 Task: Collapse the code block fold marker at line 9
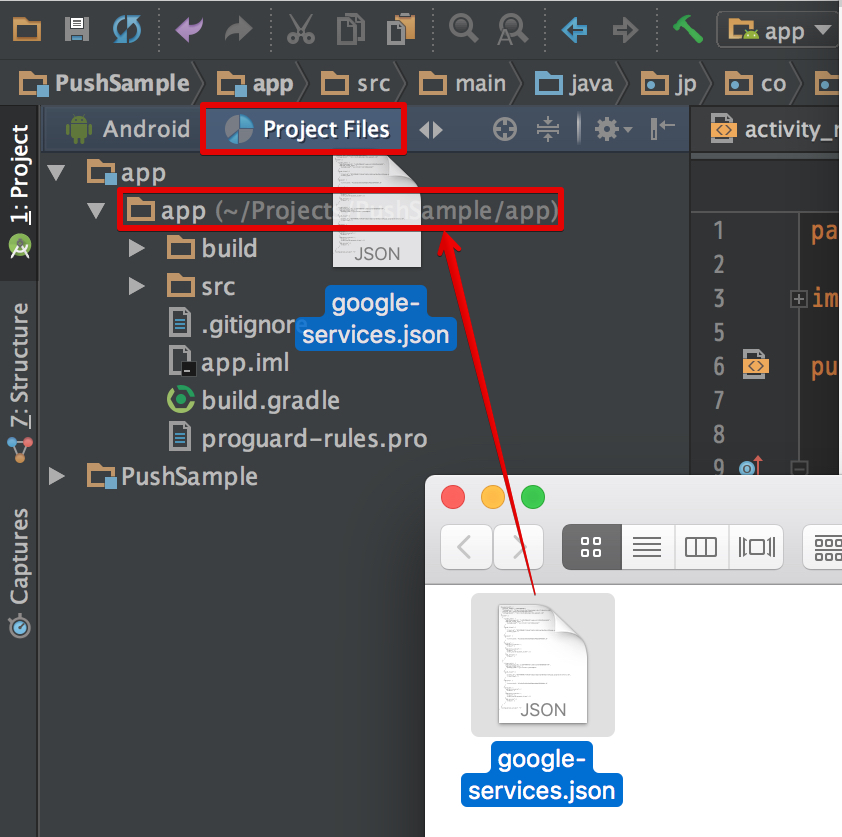pos(799,467)
